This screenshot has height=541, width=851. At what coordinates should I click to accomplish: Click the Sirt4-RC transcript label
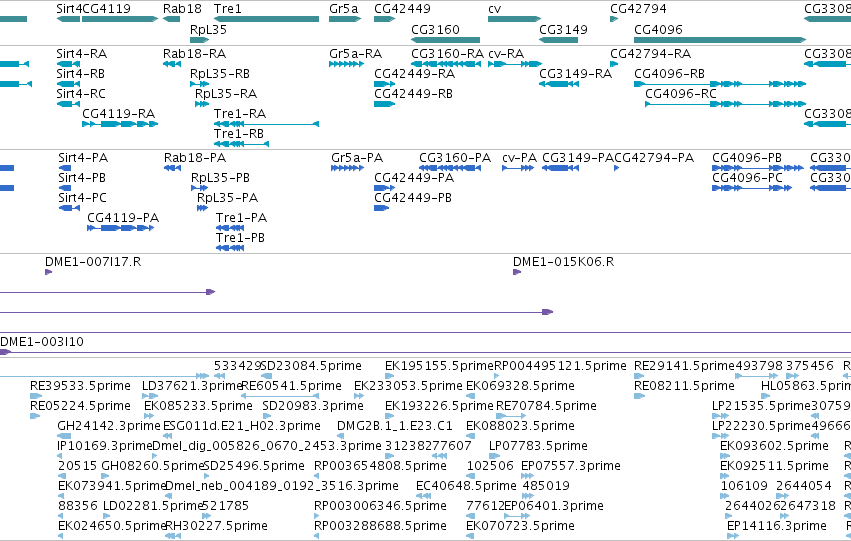tap(81, 94)
